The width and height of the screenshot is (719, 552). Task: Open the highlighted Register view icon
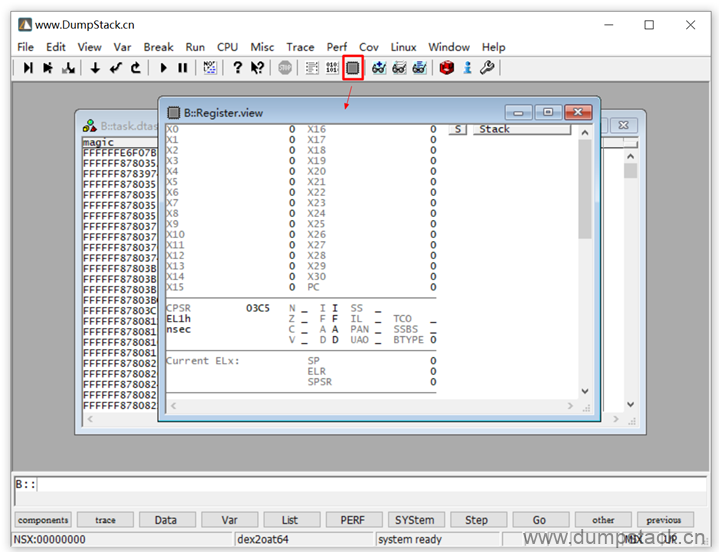coord(352,68)
